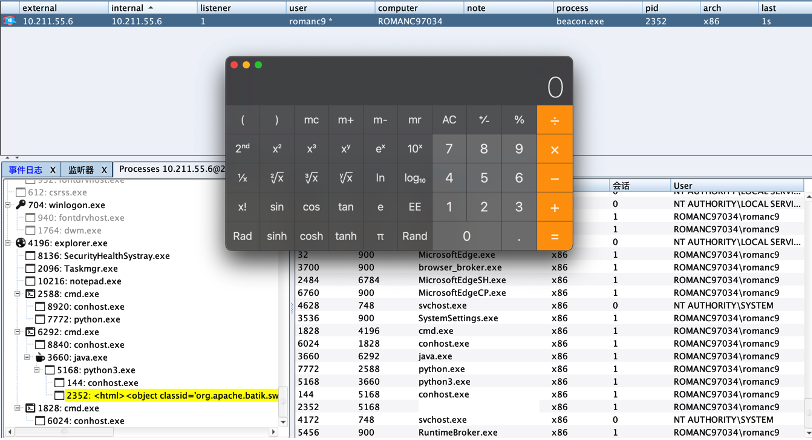
Task: Click the process column header
Action: [598, 8]
